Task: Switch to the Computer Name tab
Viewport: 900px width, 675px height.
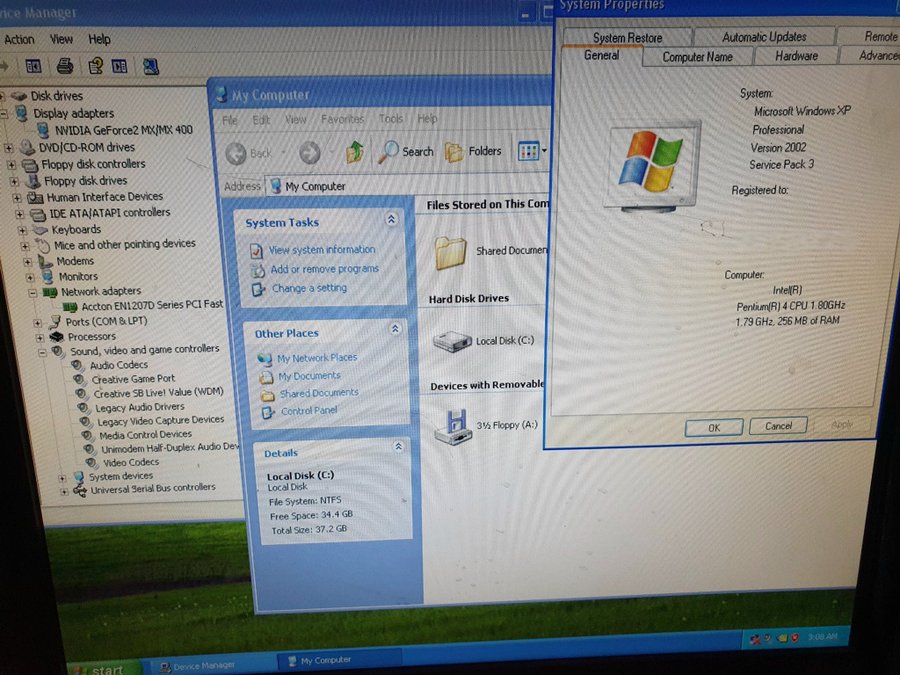Action: coord(696,57)
